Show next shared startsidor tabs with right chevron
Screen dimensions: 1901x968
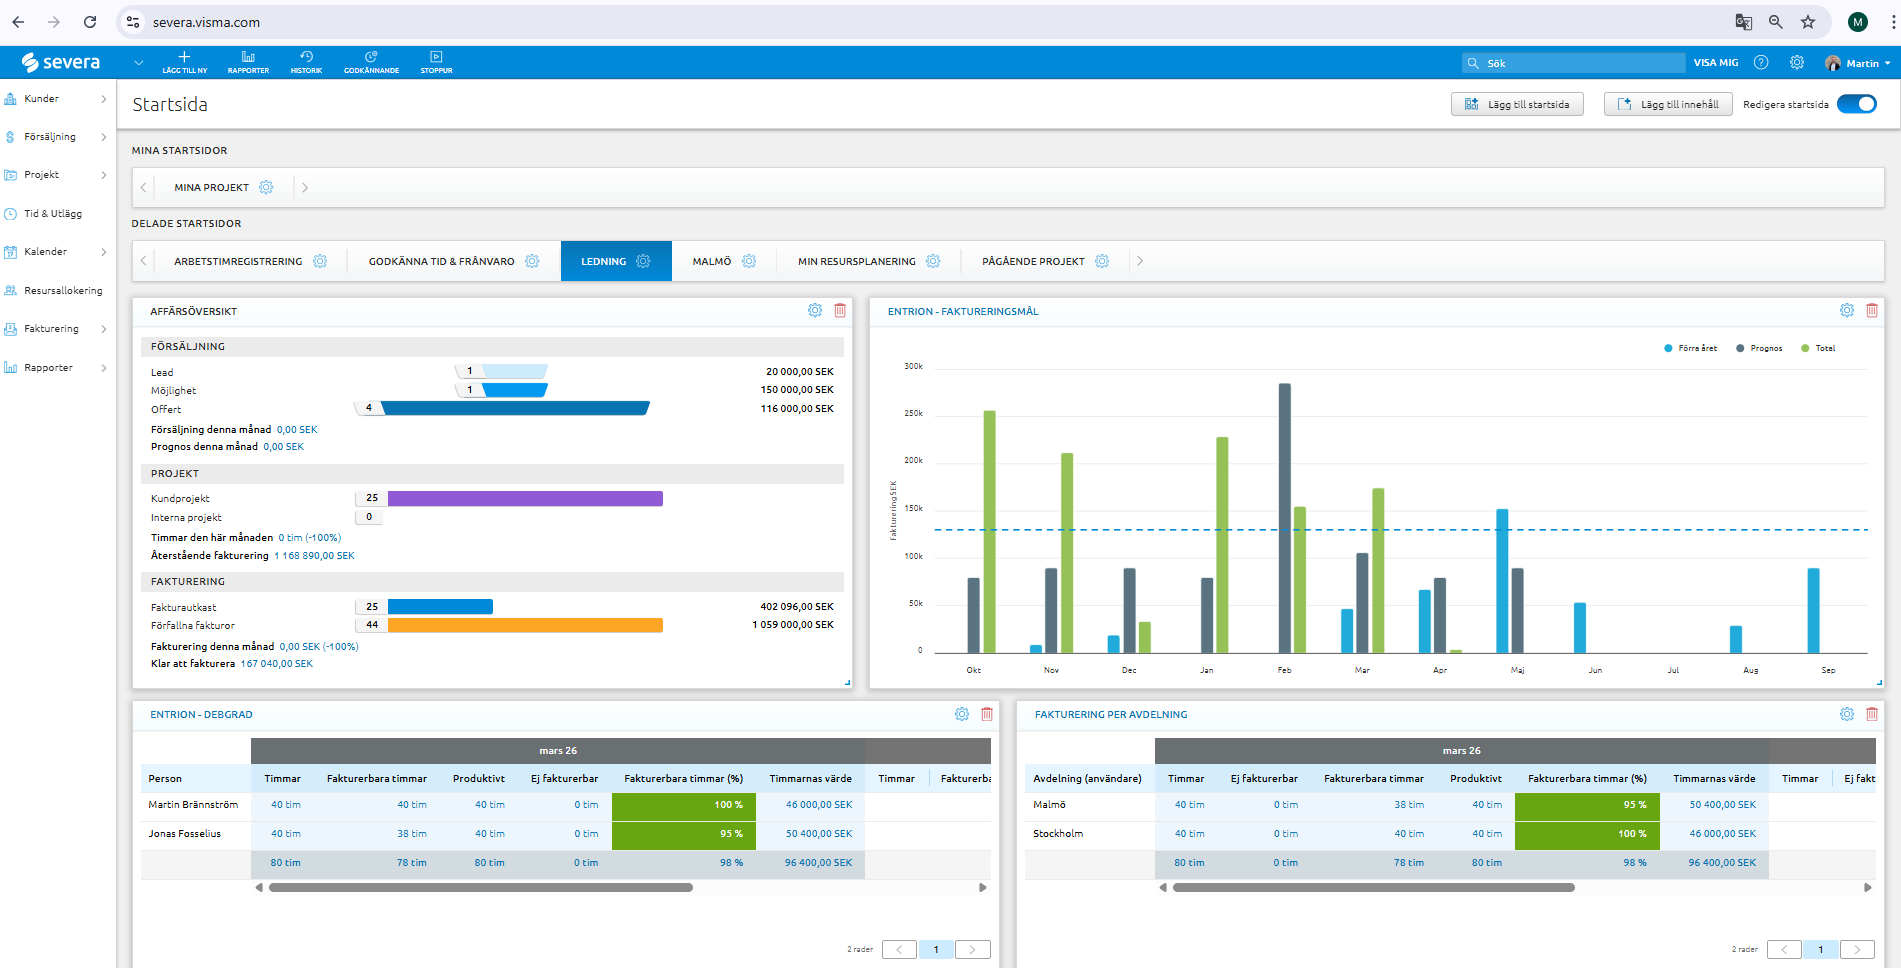point(1139,261)
